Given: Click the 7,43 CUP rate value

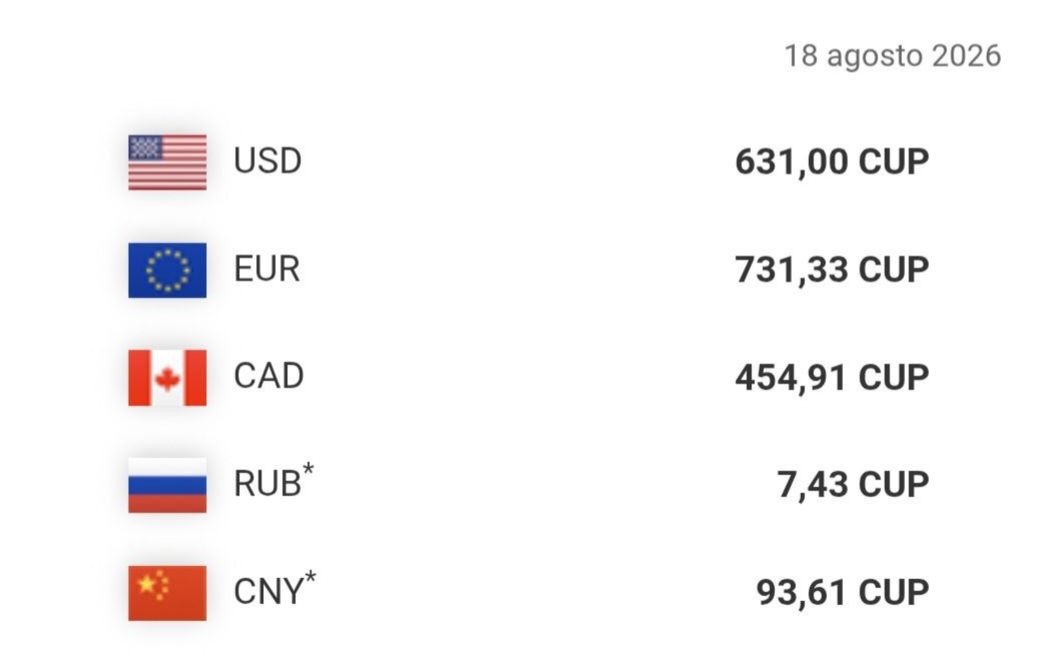Looking at the screenshot, I should click(x=853, y=485).
